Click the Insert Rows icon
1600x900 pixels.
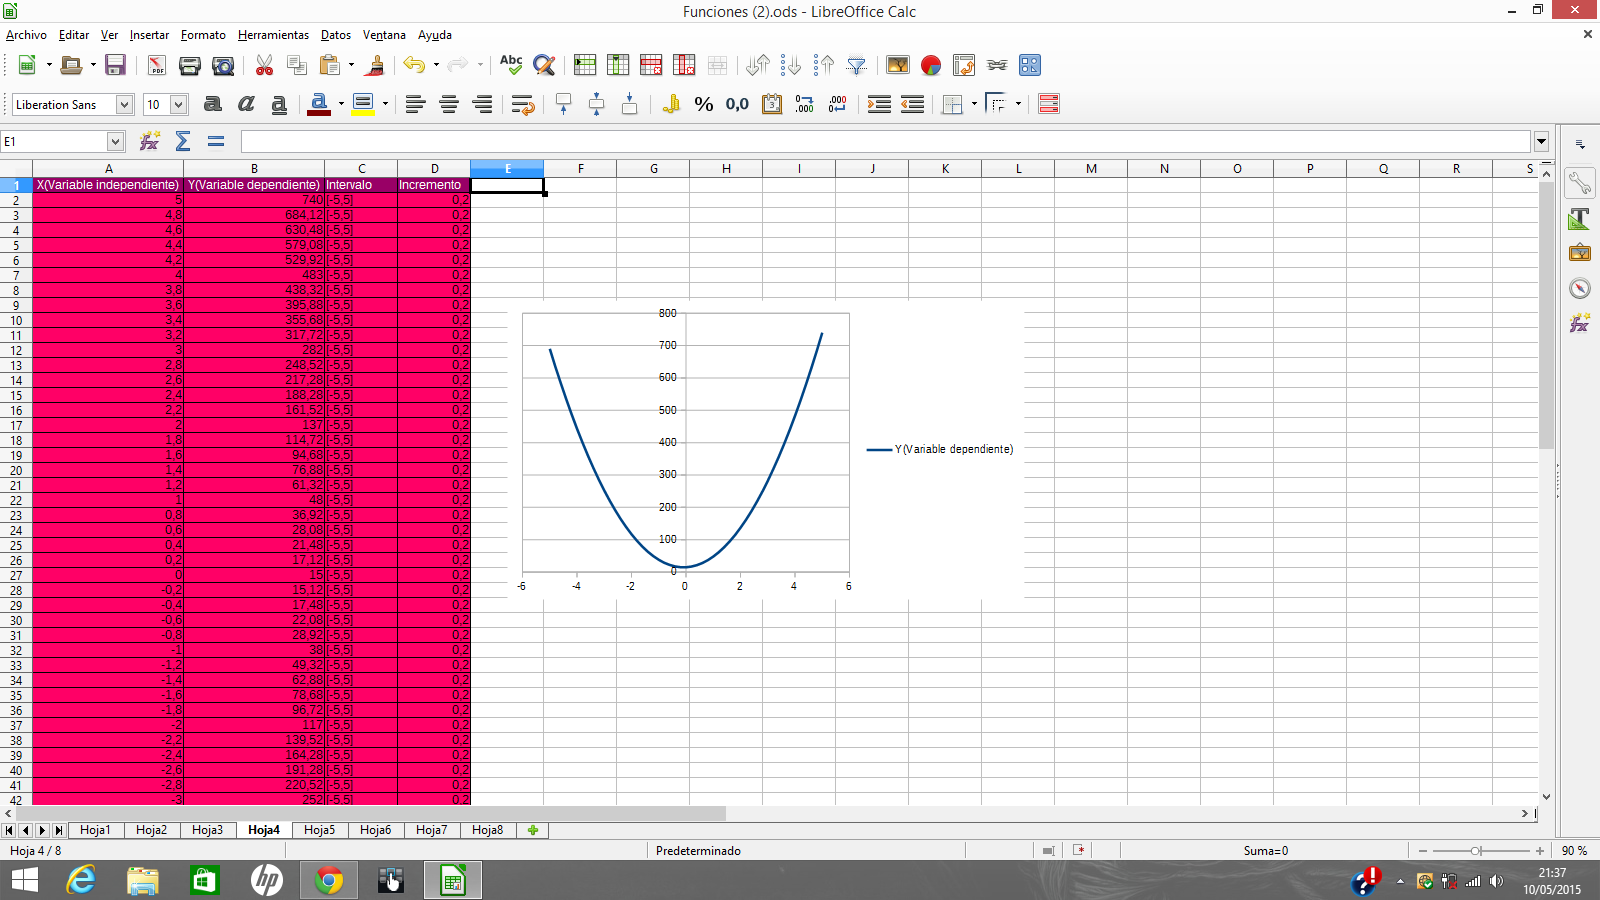(585, 65)
